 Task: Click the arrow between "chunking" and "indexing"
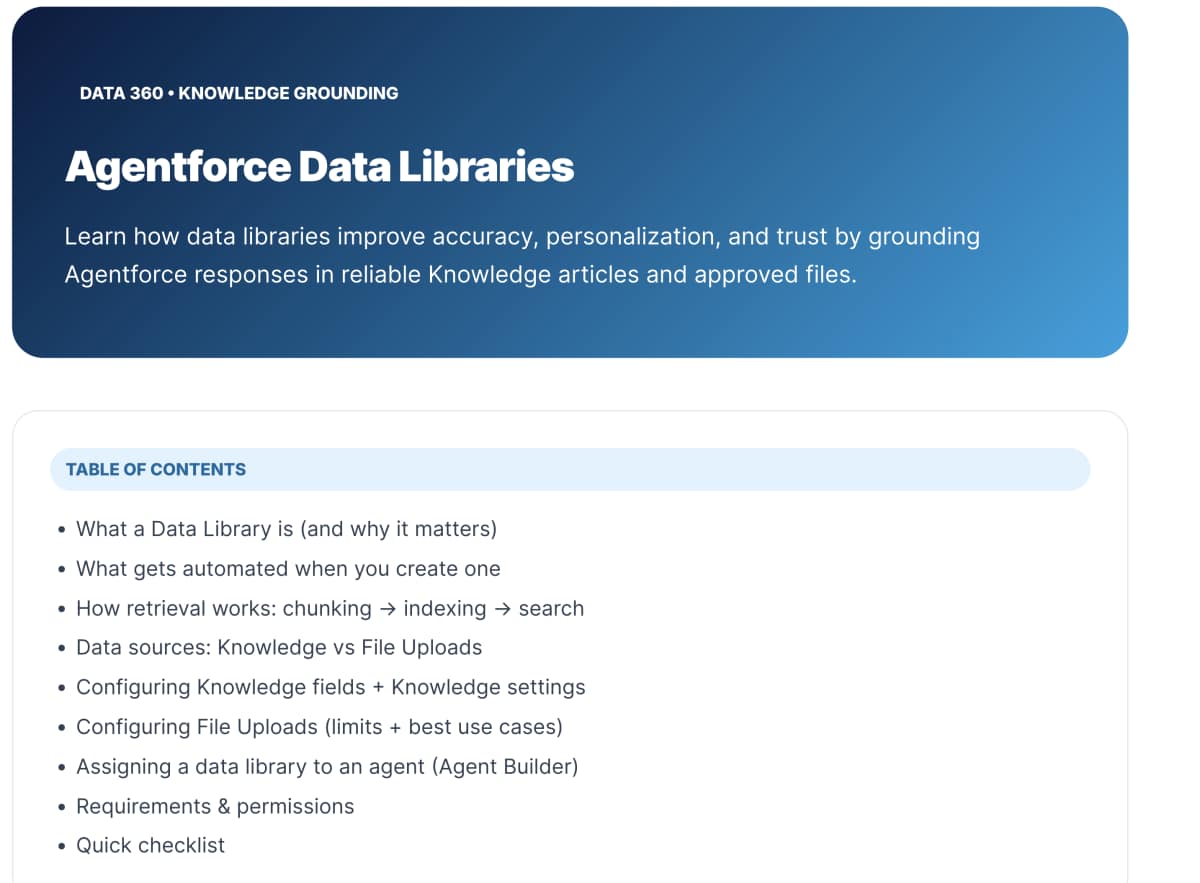(x=387, y=609)
